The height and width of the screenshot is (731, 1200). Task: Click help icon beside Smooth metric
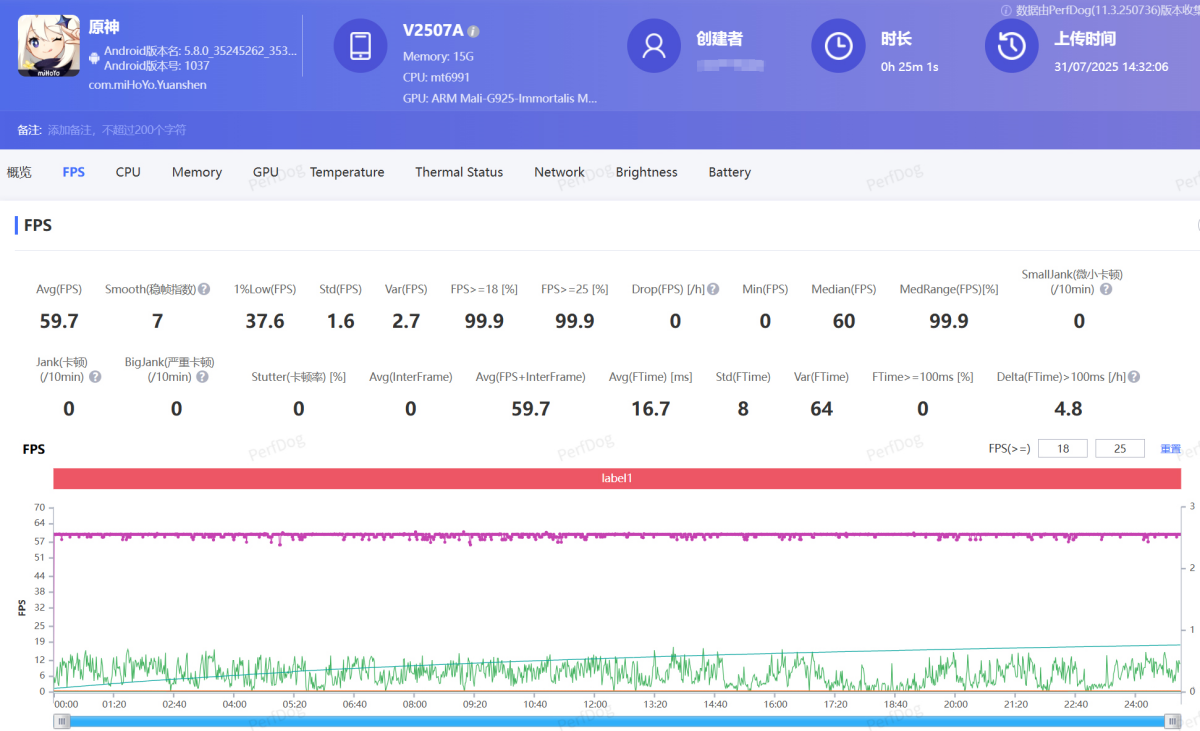[204, 289]
